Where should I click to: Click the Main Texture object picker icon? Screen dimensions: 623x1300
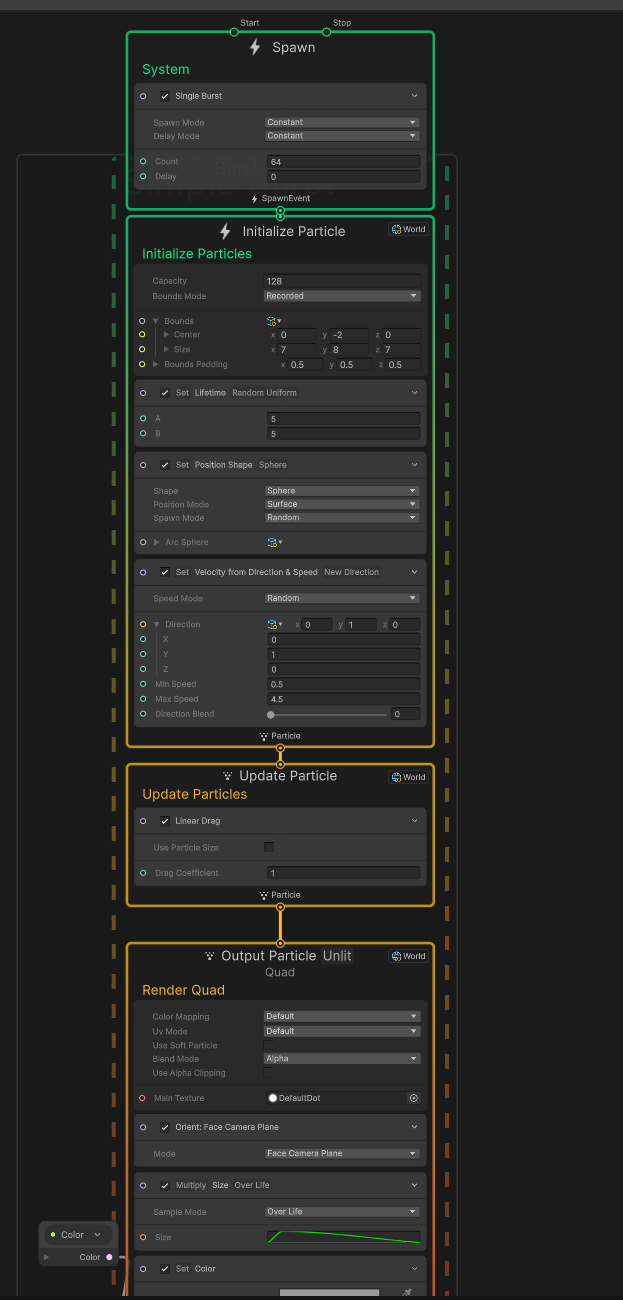click(x=413, y=1098)
